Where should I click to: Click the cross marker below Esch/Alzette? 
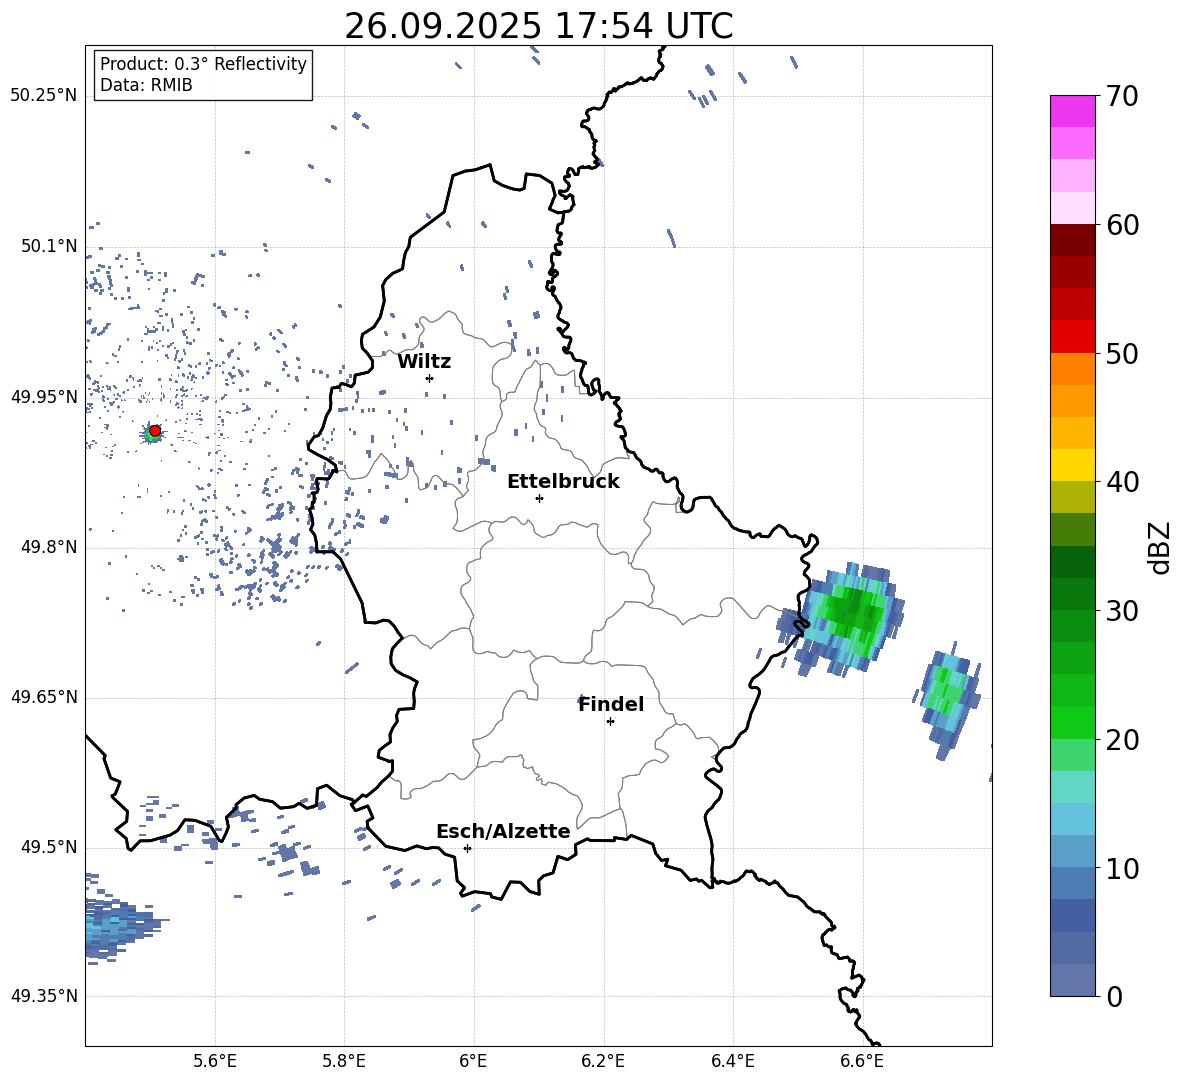pyautogui.click(x=467, y=848)
